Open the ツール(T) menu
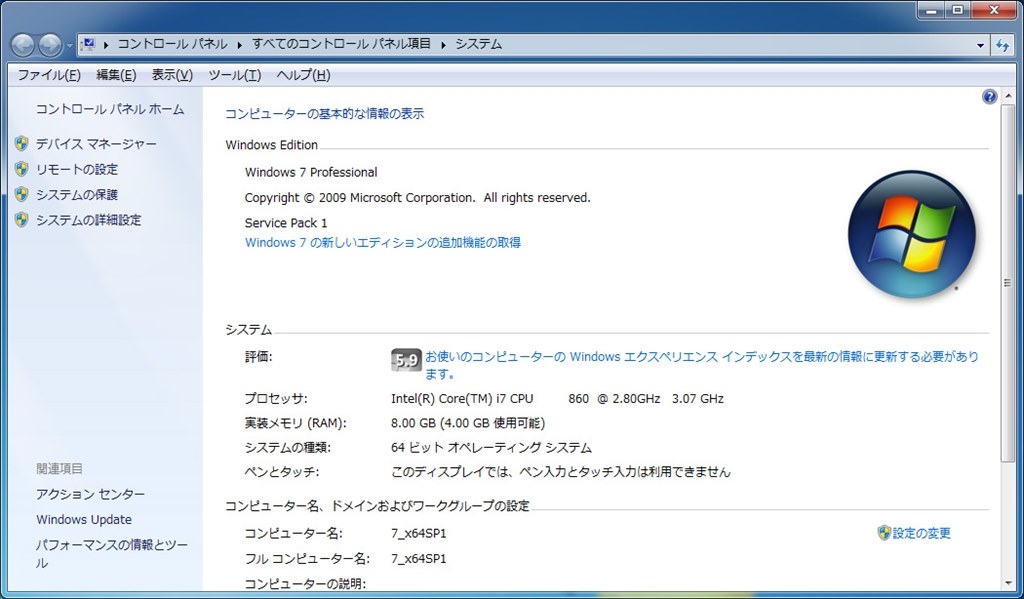The image size is (1024, 599). 234,75
